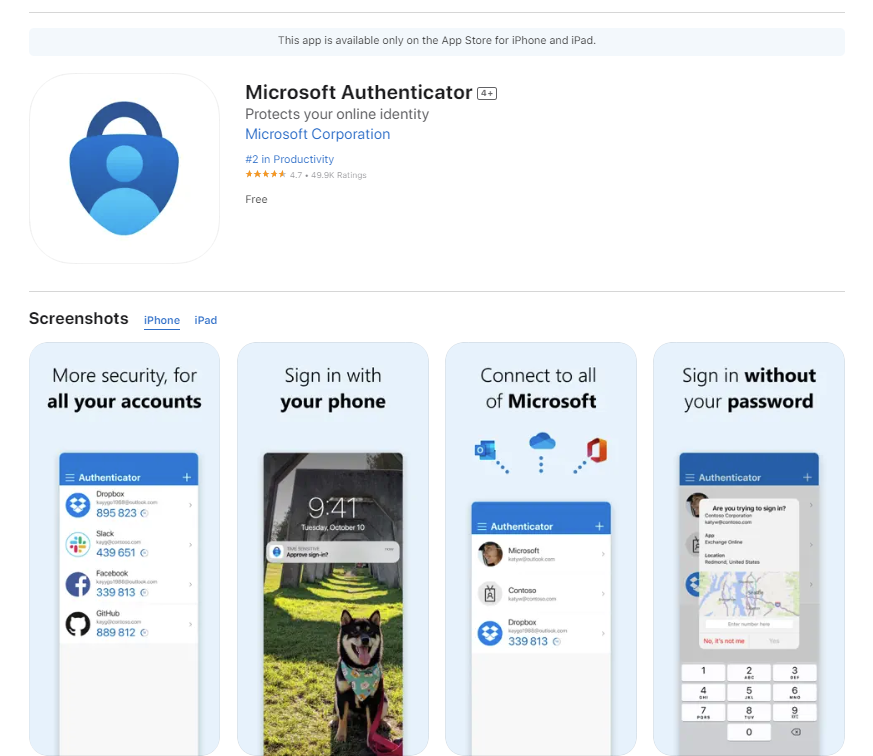Screen dimensions: 873x756
Task: Click the App Store availability banner
Action: pos(436,41)
